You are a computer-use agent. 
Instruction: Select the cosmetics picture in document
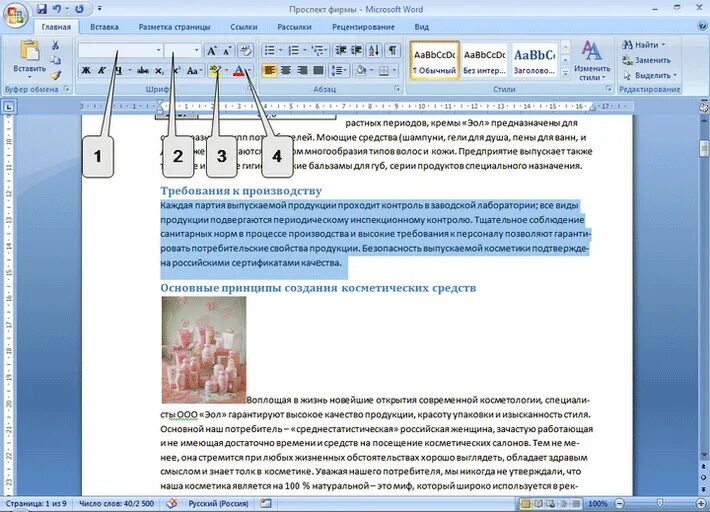pyautogui.click(x=204, y=350)
